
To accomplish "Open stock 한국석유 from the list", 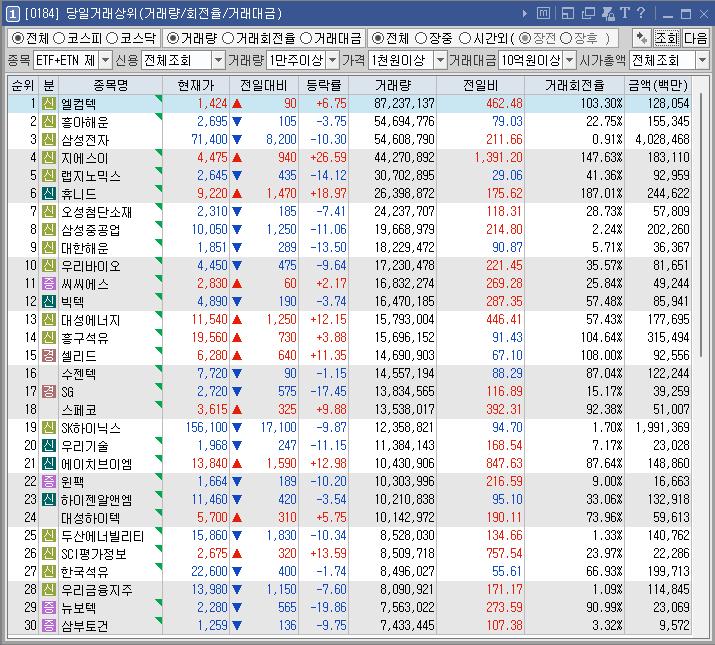I will (x=85, y=572).
